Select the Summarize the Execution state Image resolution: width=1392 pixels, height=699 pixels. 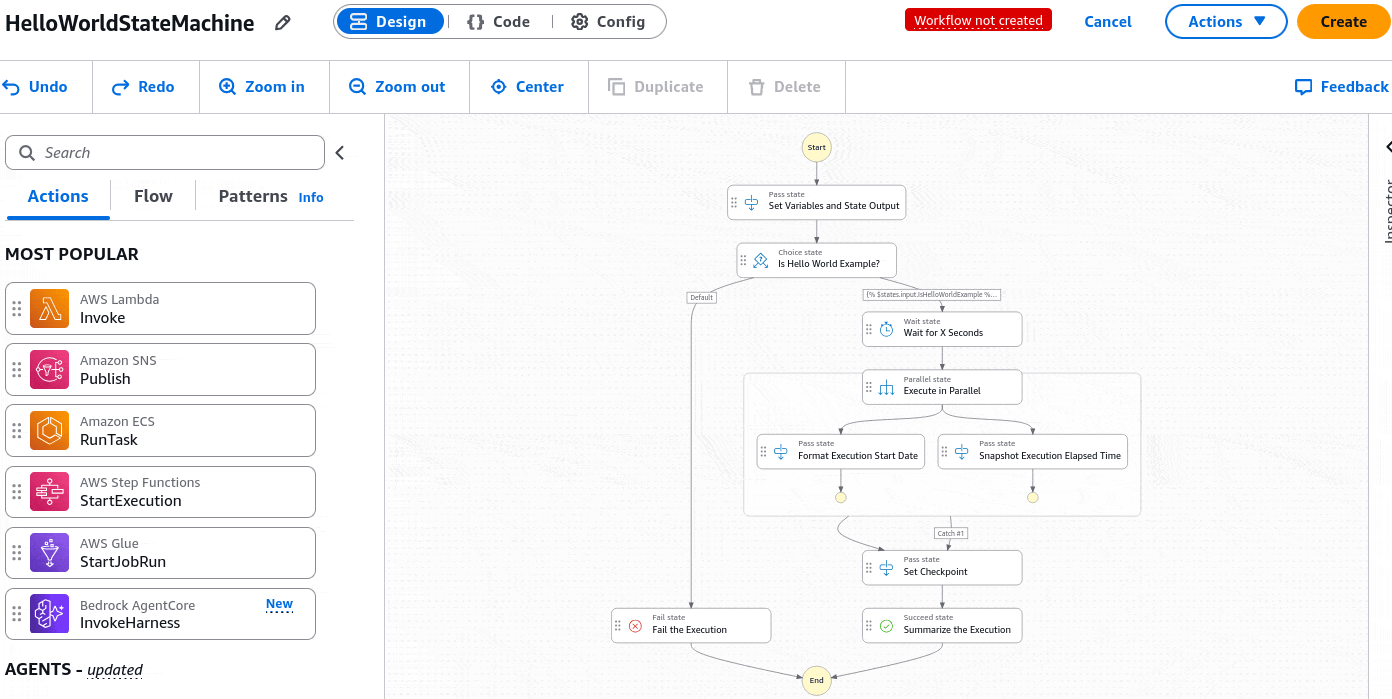942,626
